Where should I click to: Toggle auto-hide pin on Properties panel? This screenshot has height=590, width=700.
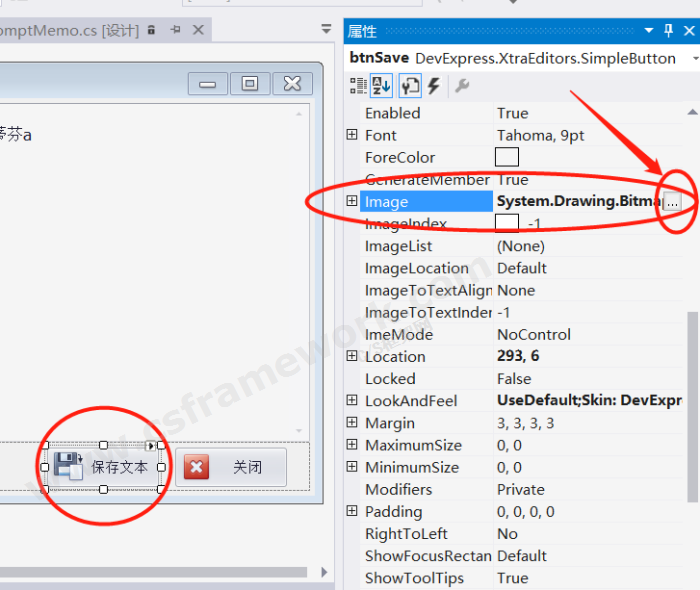click(669, 31)
